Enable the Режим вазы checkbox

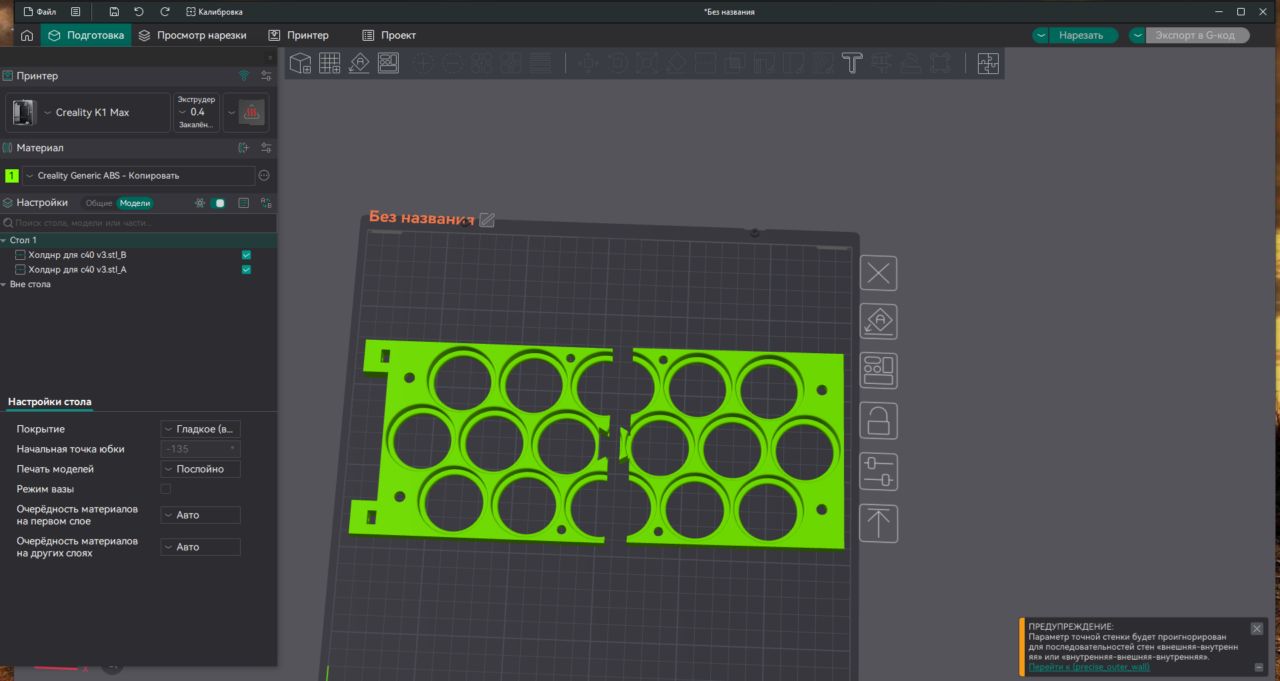click(166, 489)
